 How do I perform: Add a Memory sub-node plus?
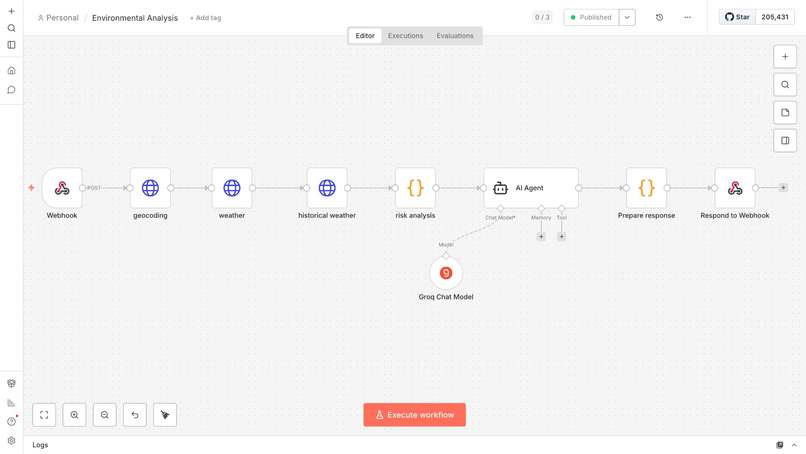pyautogui.click(x=541, y=237)
